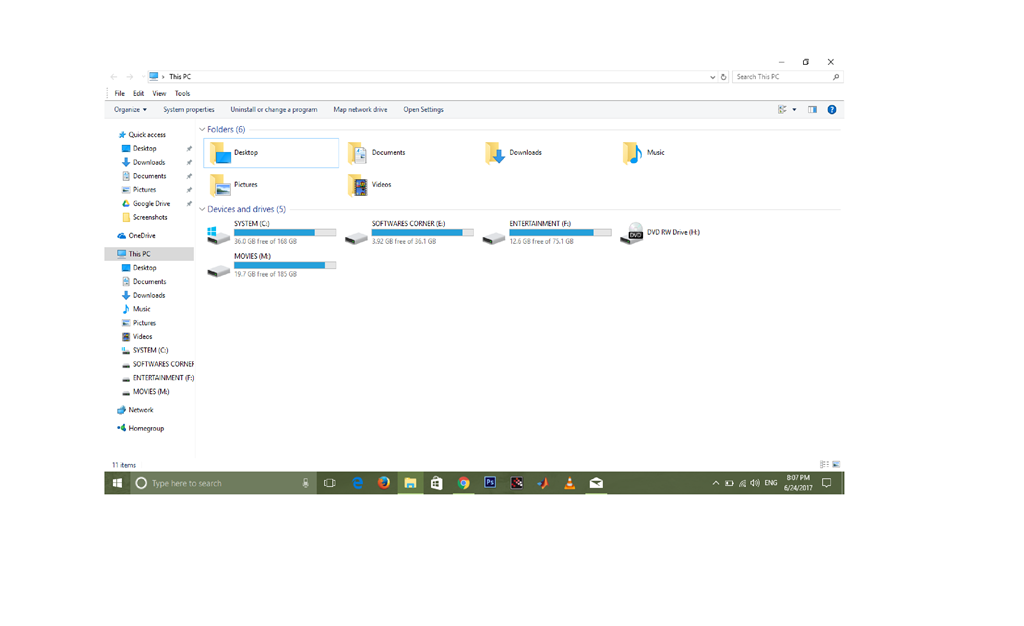The height and width of the screenshot is (626, 1024).
Task: Open the address bar history dropdown
Action: click(712, 77)
